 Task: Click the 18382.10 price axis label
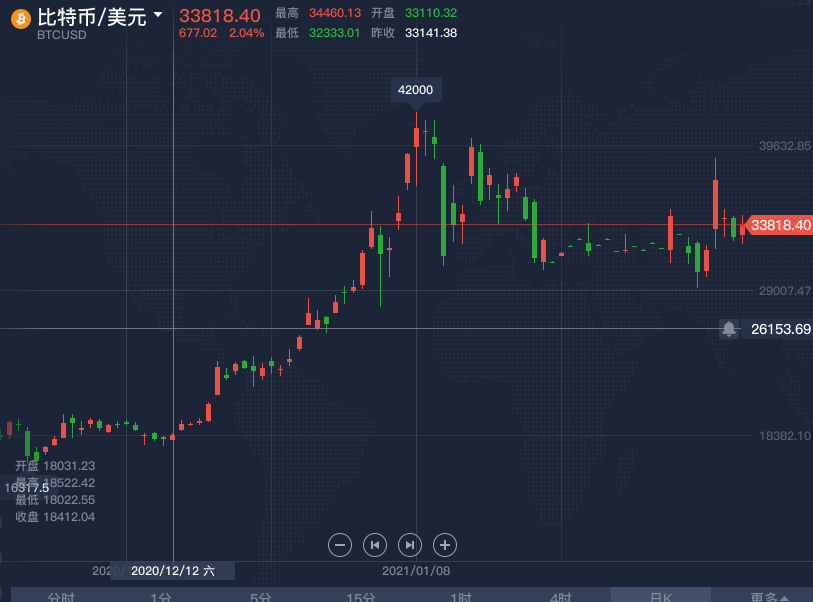(785, 436)
